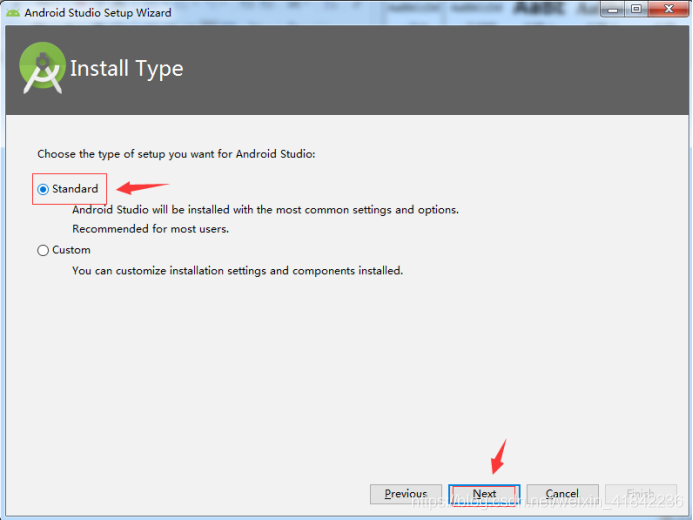The image size is (693, 520).
Task: Click the text 'Recommended for most users.'
Action: 150,229
